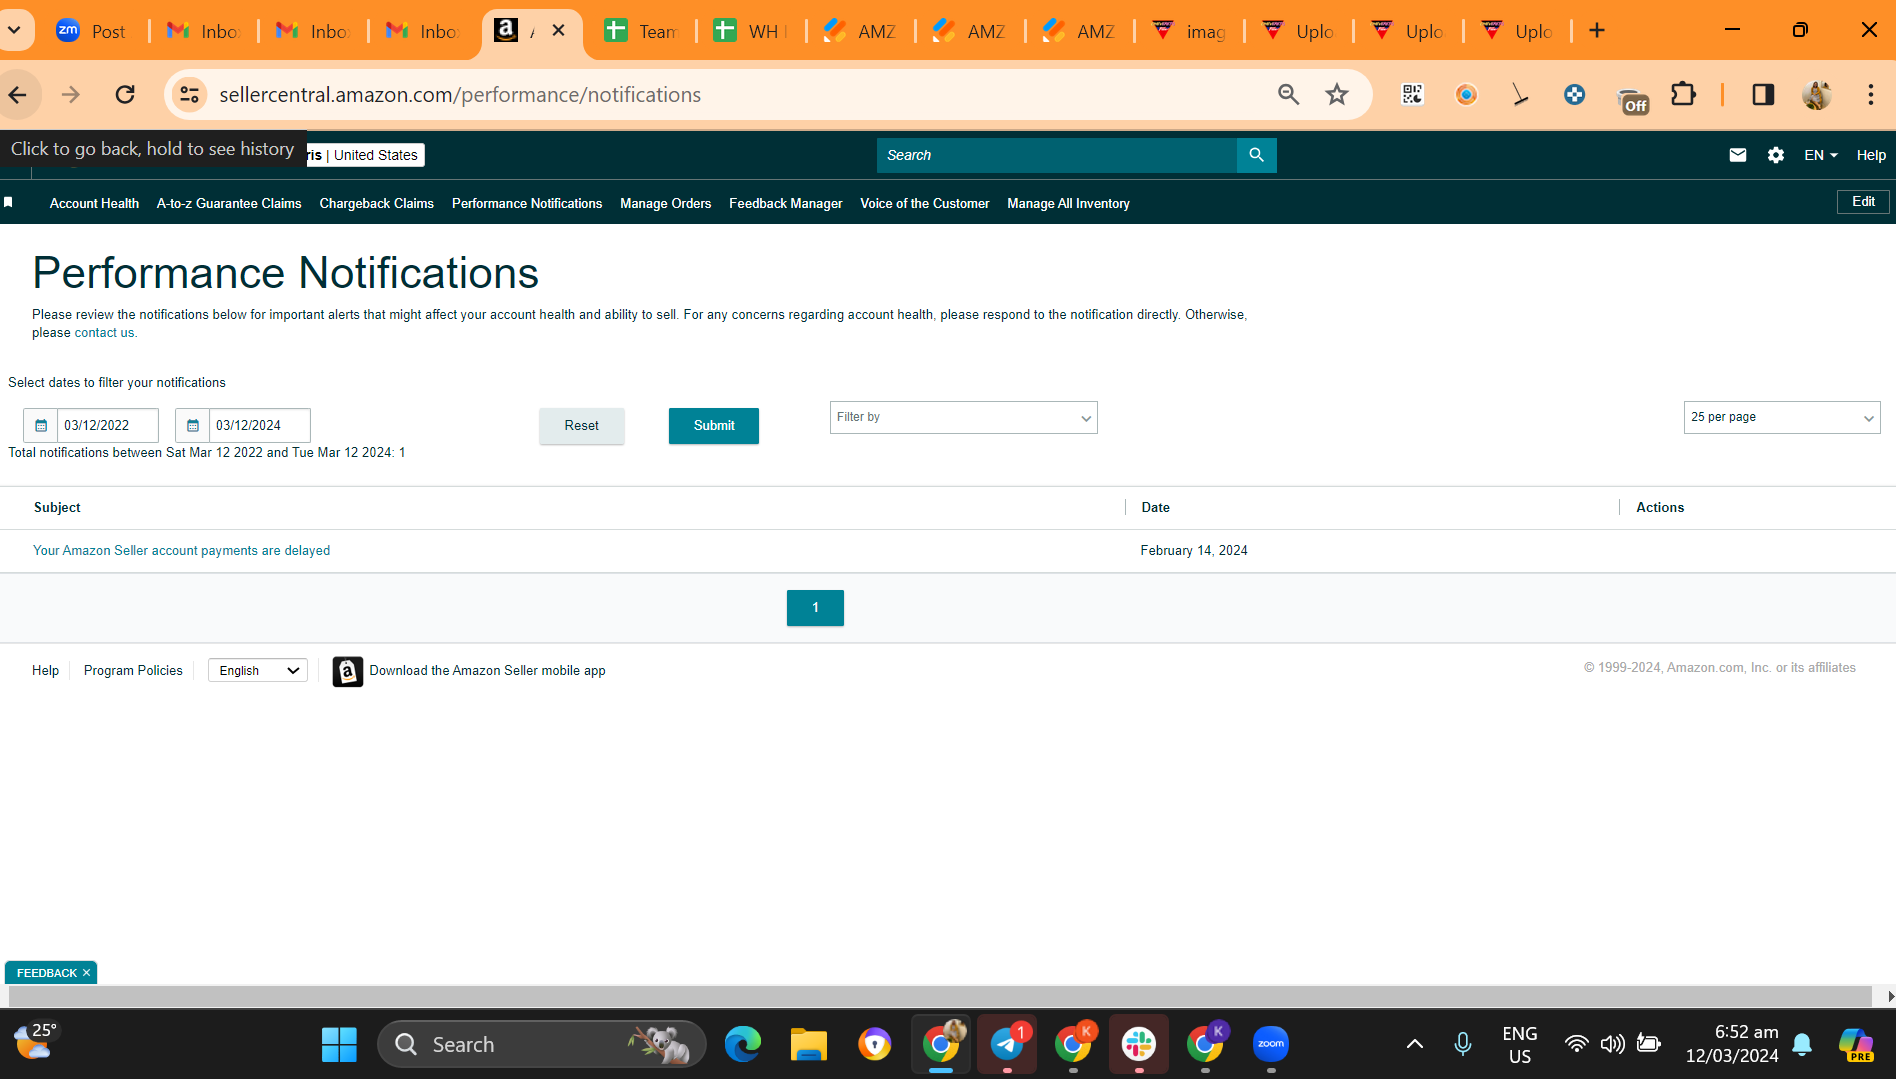Open Voice of the Customer
Screen dimensions: 1896x1079
pos(925,203)
